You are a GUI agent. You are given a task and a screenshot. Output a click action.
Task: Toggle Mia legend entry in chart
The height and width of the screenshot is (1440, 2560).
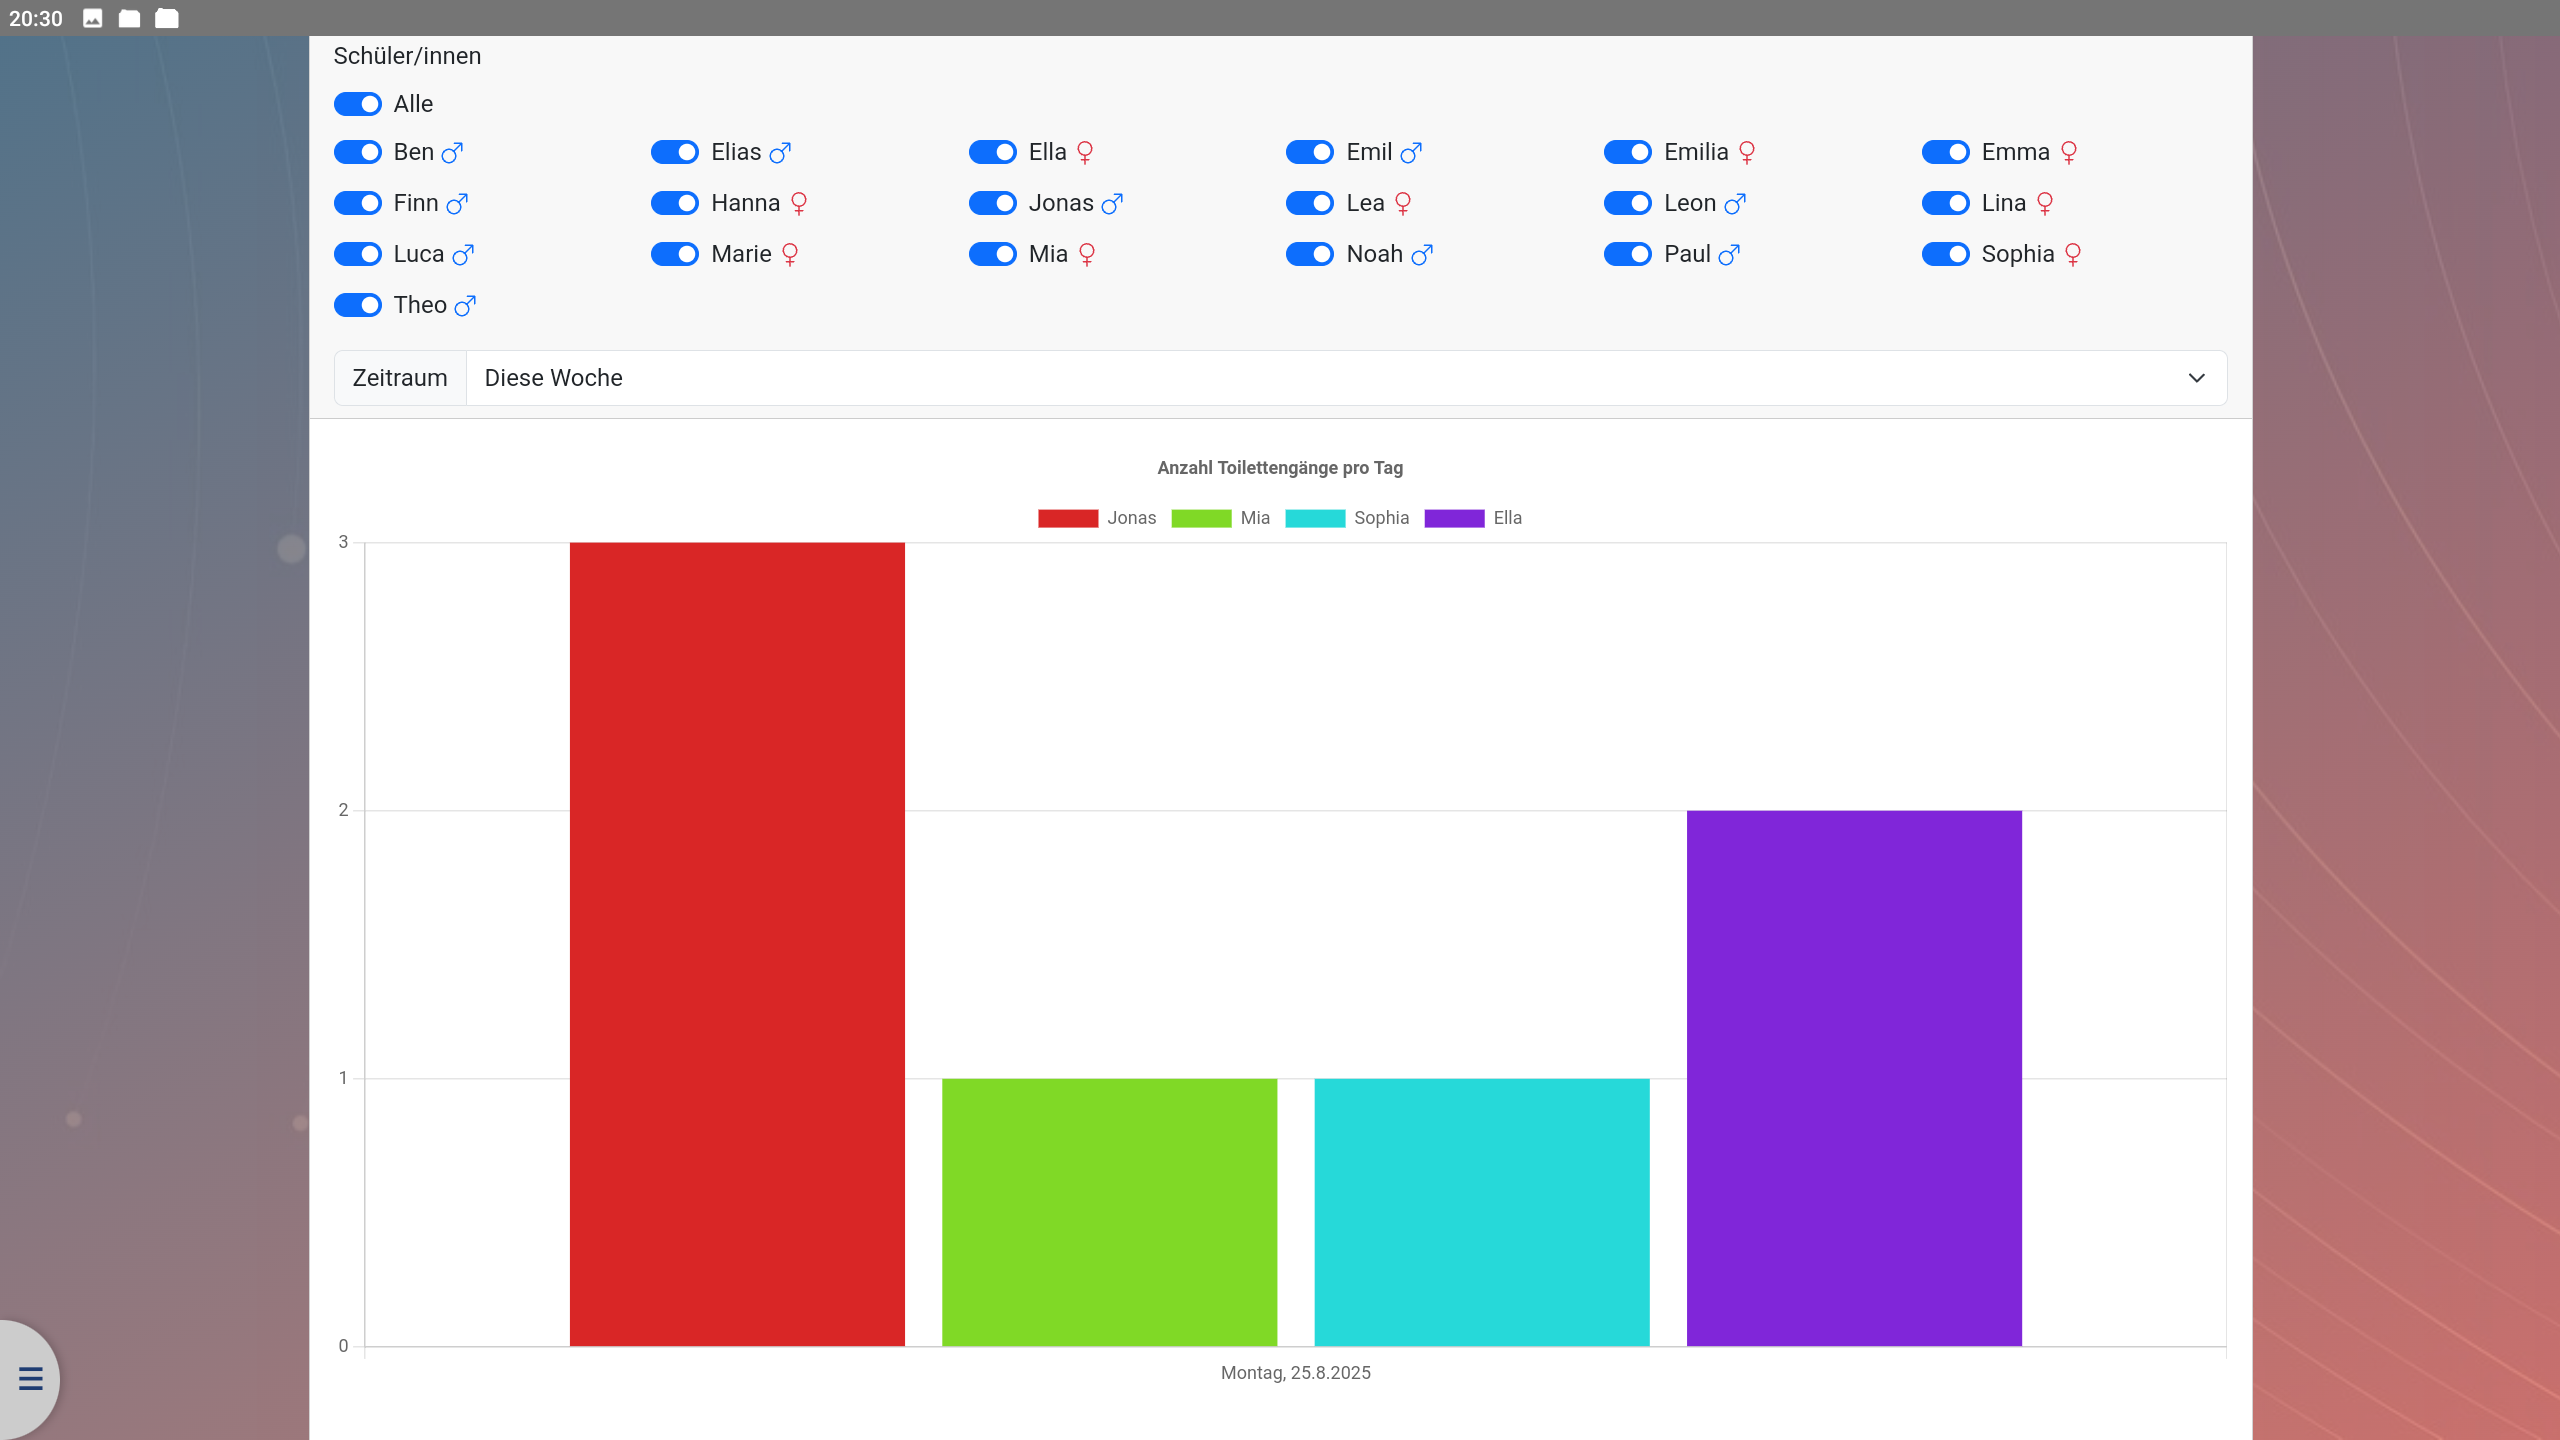[1254, 518]
